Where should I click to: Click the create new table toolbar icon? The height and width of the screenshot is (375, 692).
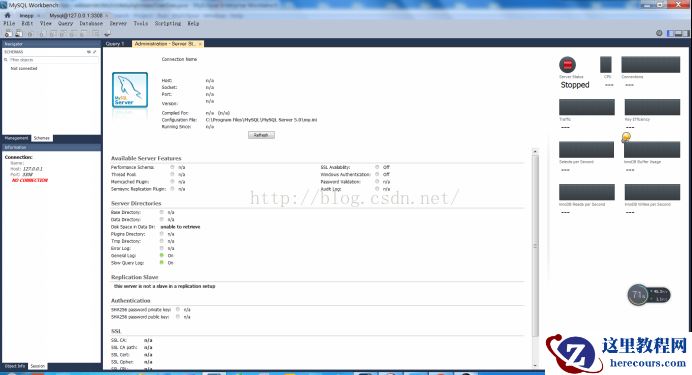[x=52, y=34]
